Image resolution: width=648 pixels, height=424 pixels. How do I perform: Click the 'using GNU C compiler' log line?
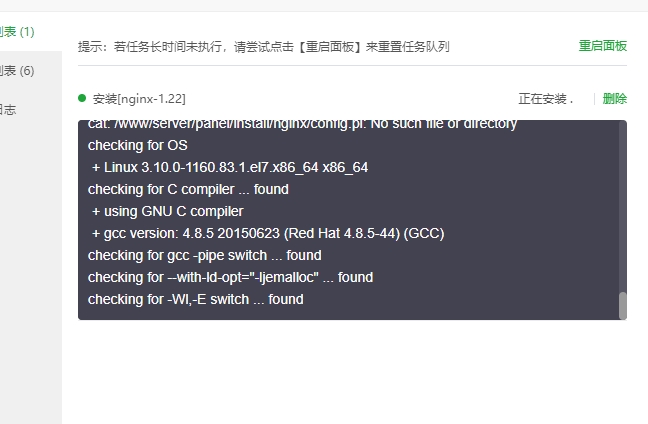(x=167, y=211)
